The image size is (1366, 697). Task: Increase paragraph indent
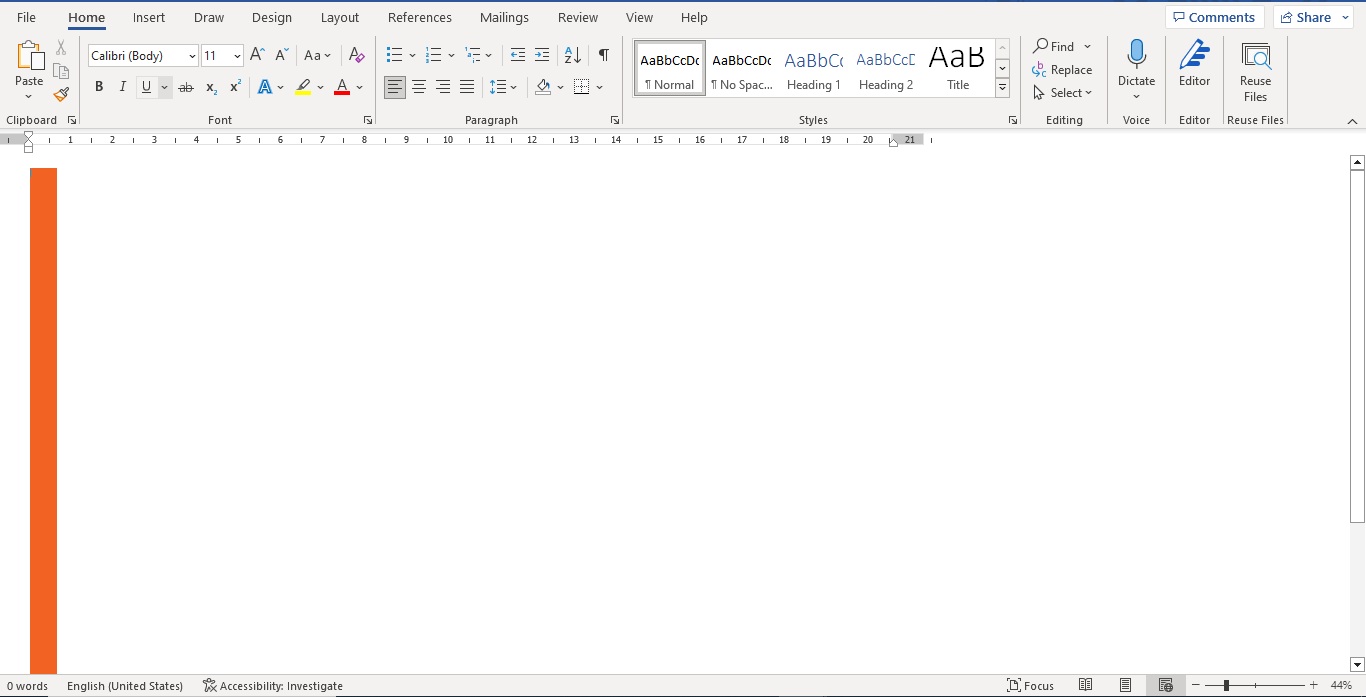pyautogui.click(x=542, y=55)
